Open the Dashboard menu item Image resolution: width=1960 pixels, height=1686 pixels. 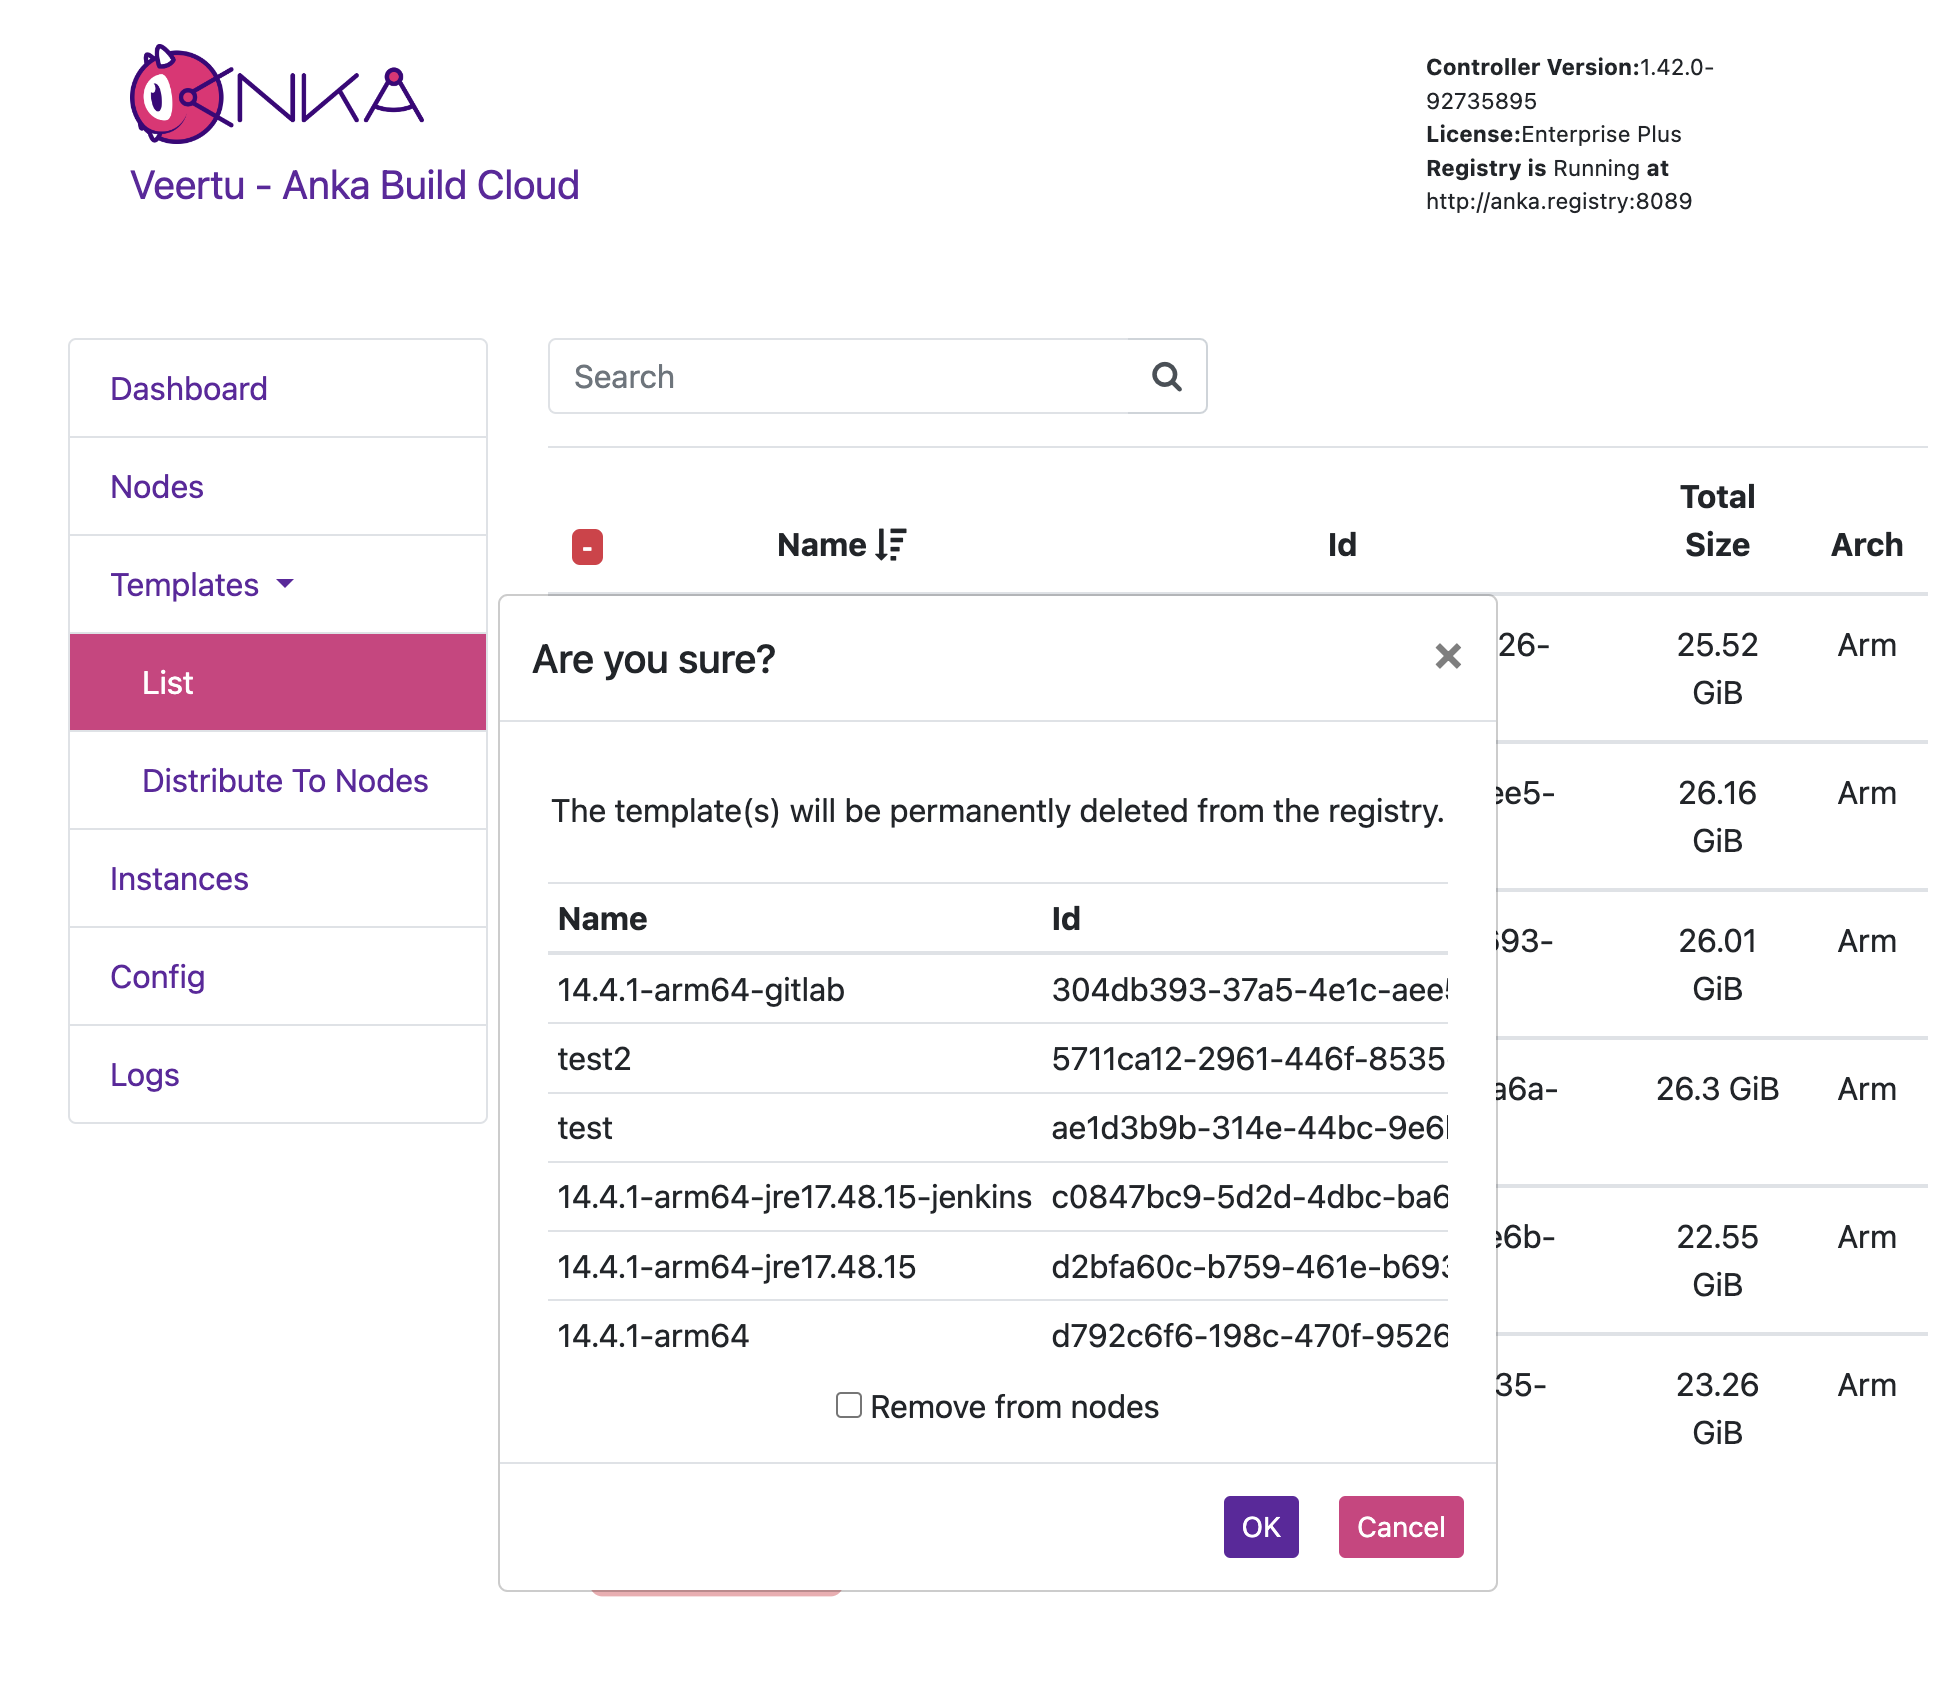coord(189,389)
